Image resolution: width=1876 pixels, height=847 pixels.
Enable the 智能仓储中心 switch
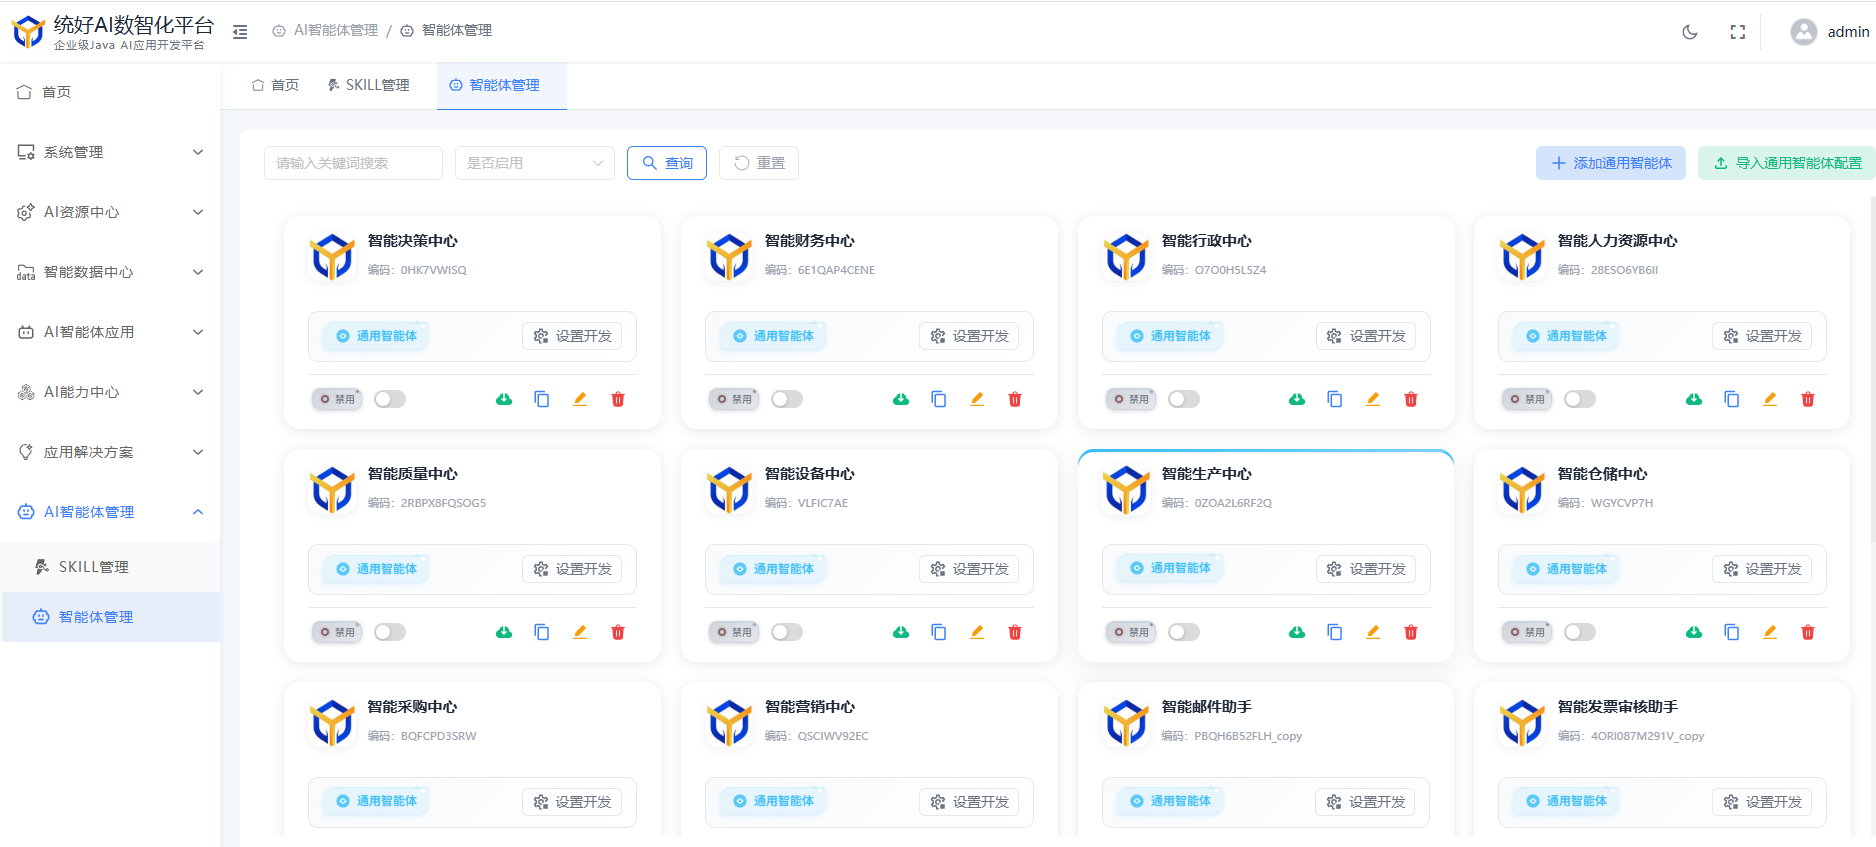click(1580, 632)
